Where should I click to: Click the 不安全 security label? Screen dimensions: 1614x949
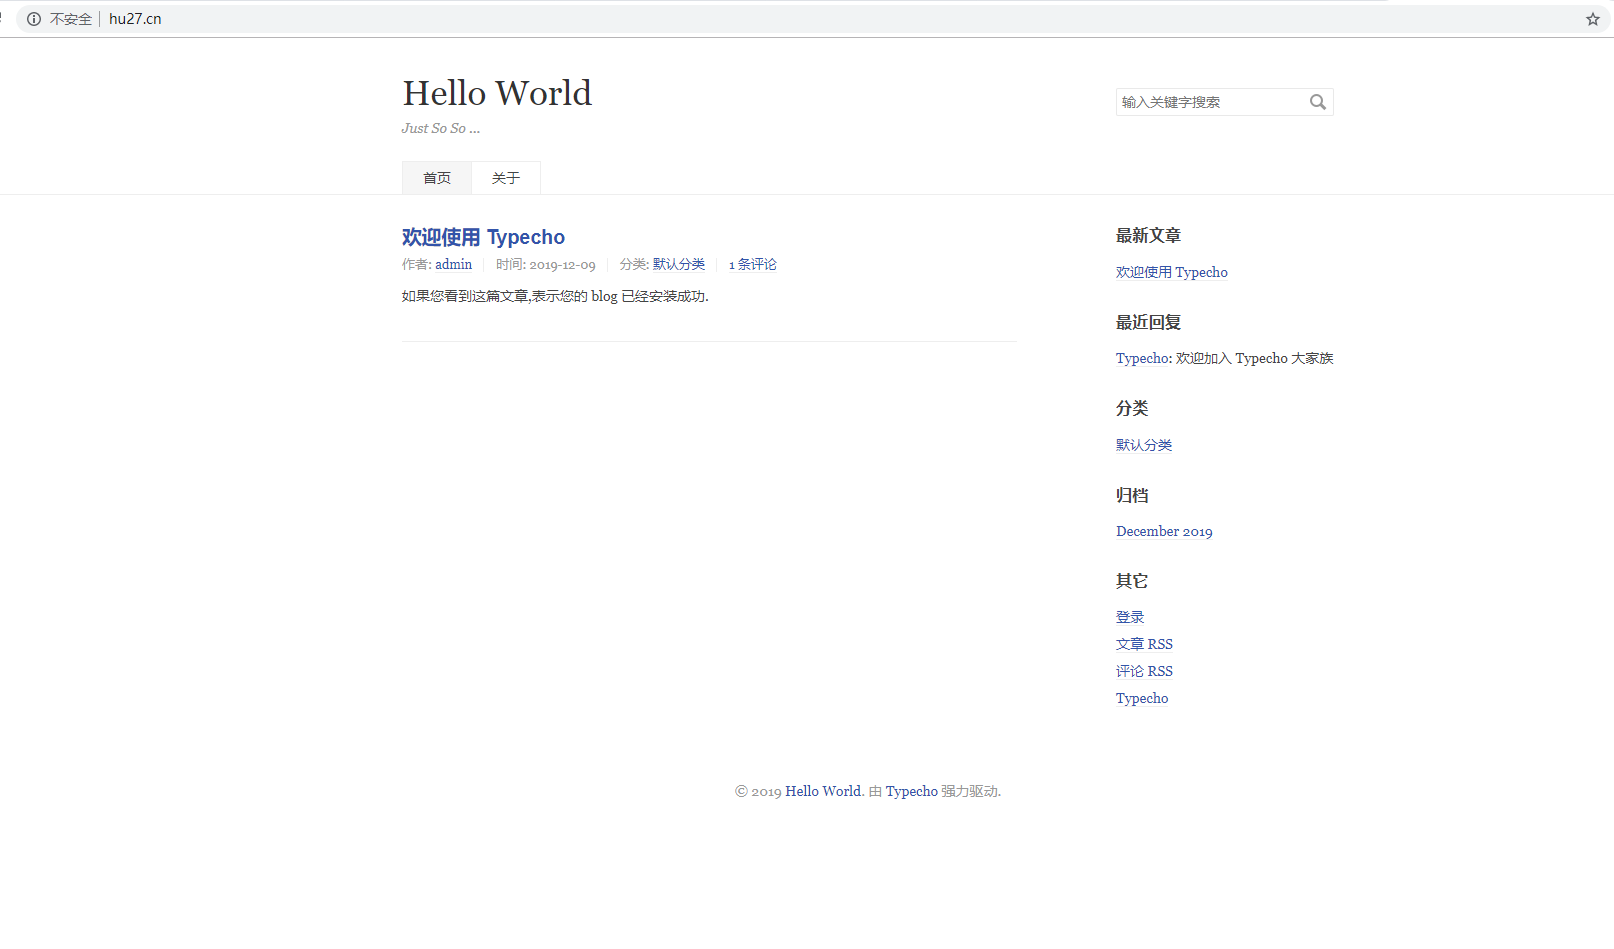tap(71, 19)
